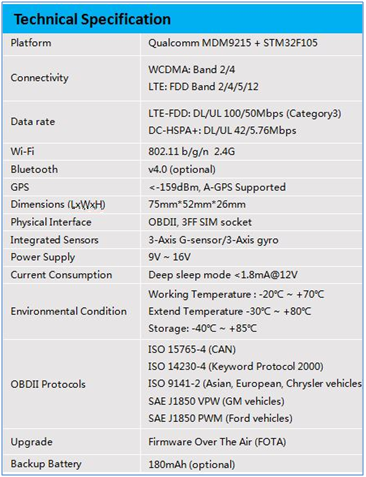This screenshot has height=477, width=366.
Task: Click ISO 15765-4 (CAN) protocol line
Action: tap(192, 349)
